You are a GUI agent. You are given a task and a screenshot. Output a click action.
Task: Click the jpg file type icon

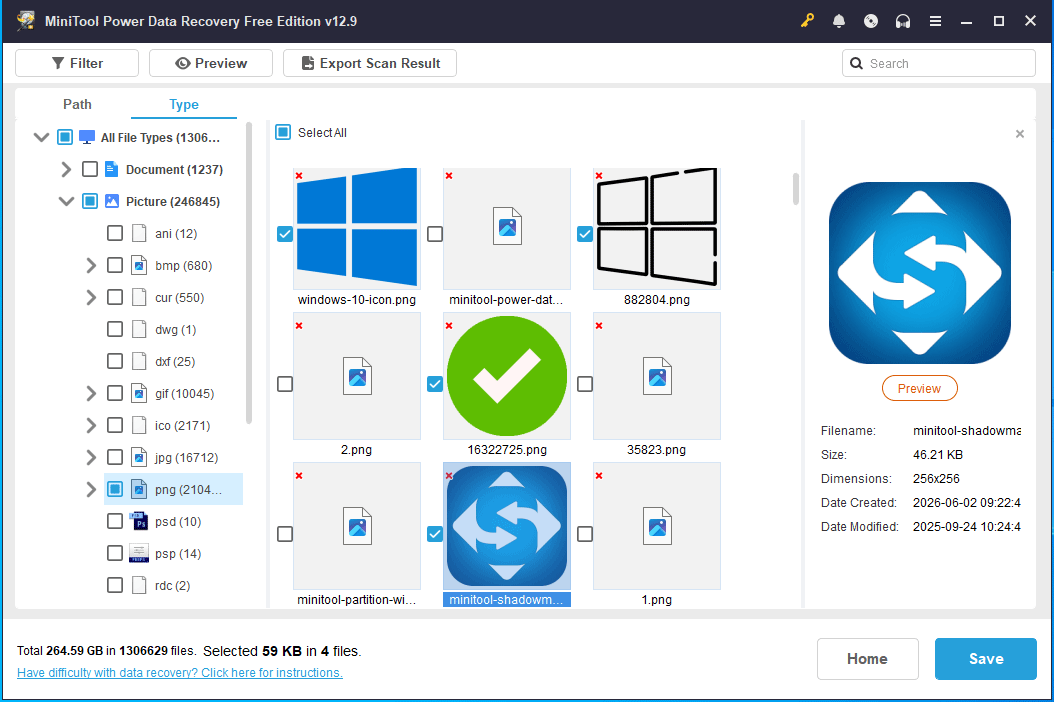click(x=138, y=457)
